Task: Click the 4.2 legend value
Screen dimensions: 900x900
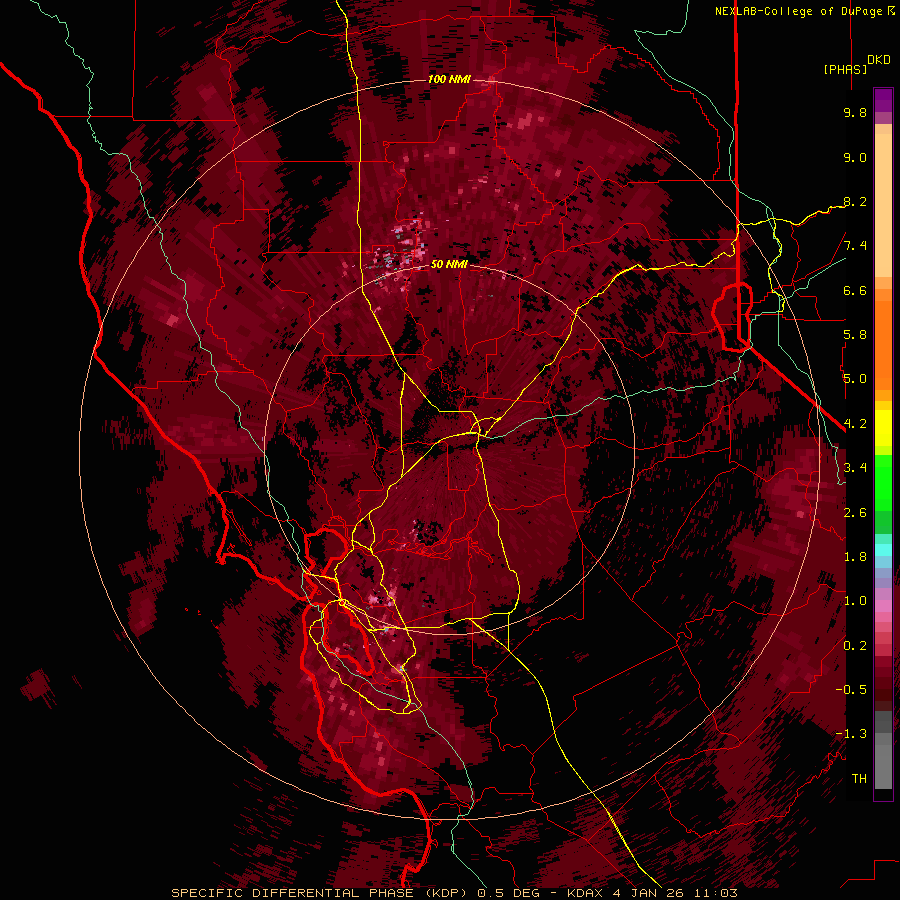Action: [x=855, y=424]
